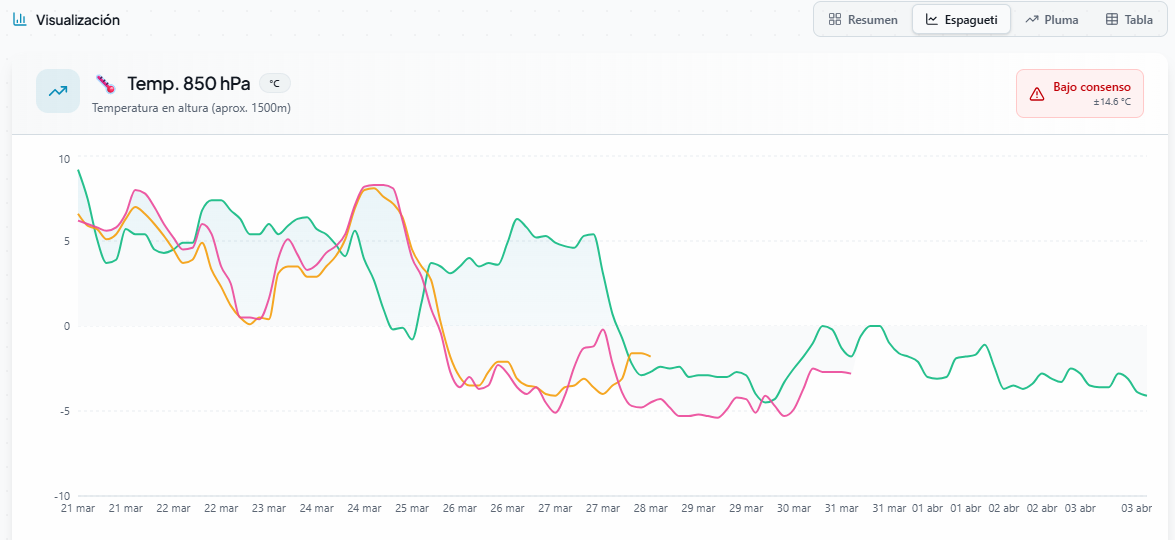Viewport: 1175px width, 540px height.
Task: Click the green line's initial peak at chart start
Action: pos(79,170)
